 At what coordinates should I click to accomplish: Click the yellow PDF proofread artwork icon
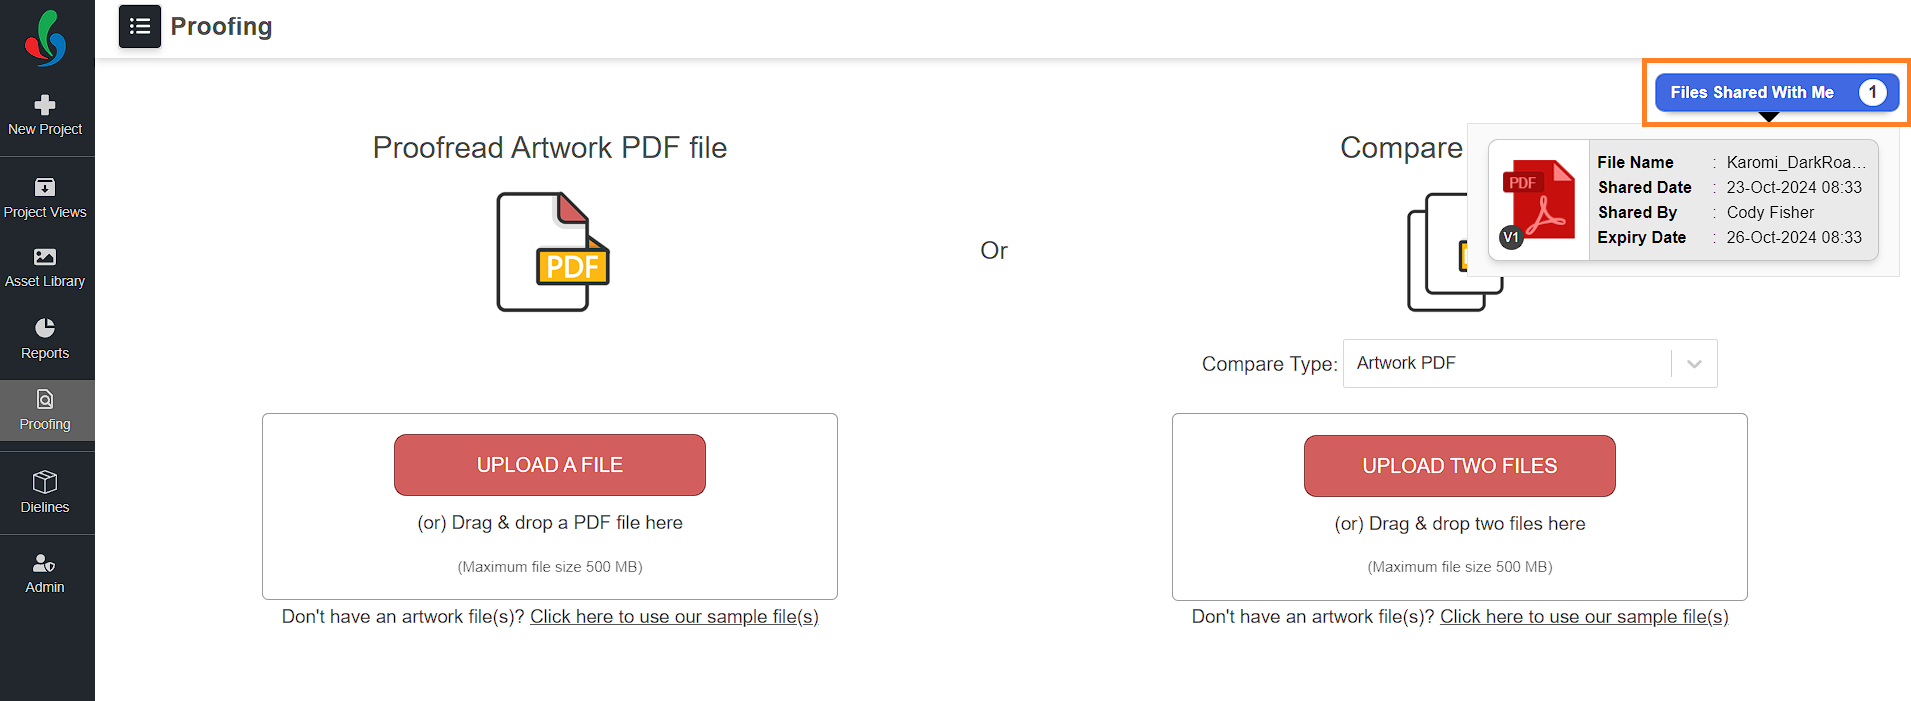(553, 252)
